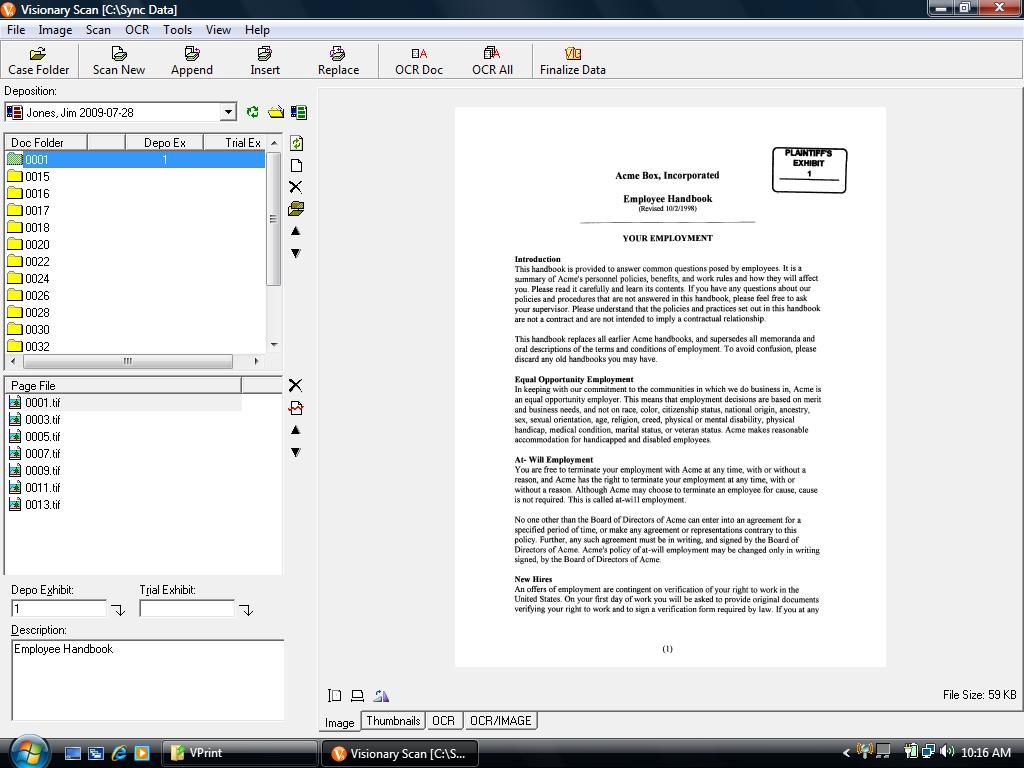Switch to the Thumbnails tab
The image size is (1024, 768).
pos(393,721)
